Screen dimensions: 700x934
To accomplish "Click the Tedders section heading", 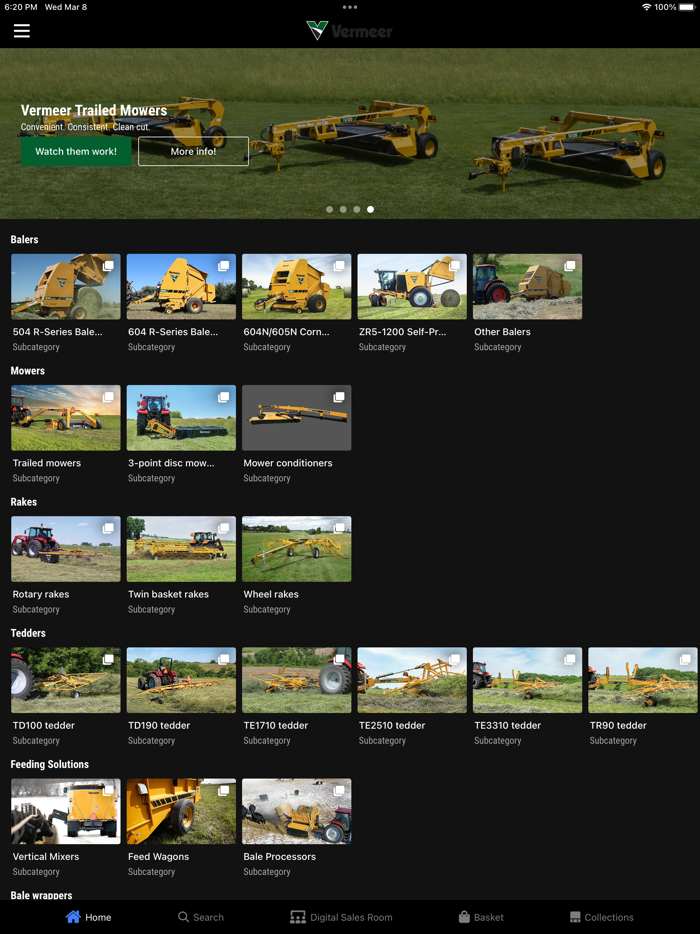I will click(28, 633).
